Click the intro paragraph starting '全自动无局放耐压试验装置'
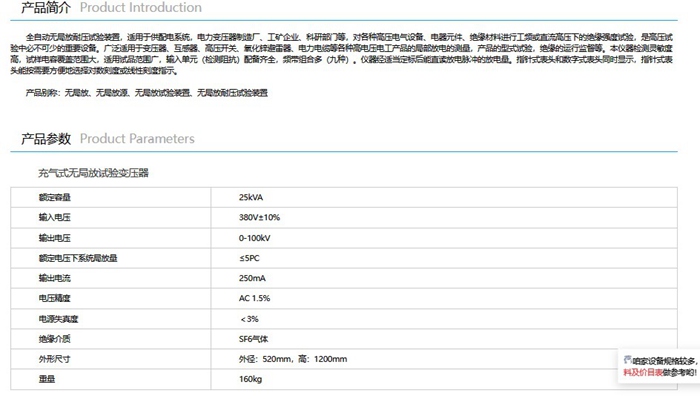 [x=342, y=54]
